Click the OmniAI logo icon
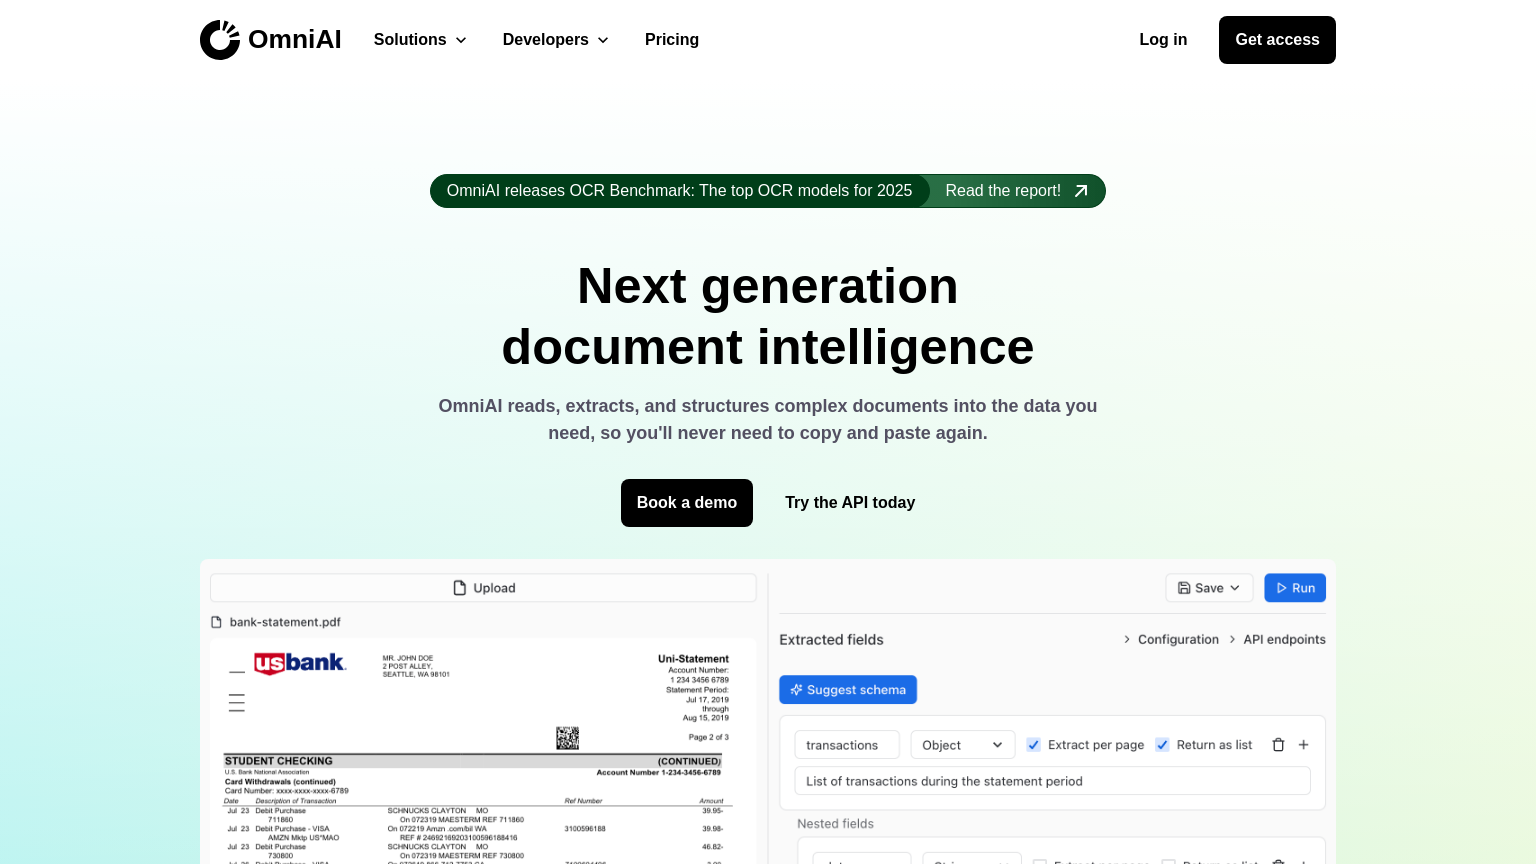Image resolution: width=1536 pixels, height=864 pixels. pos(220,40)
